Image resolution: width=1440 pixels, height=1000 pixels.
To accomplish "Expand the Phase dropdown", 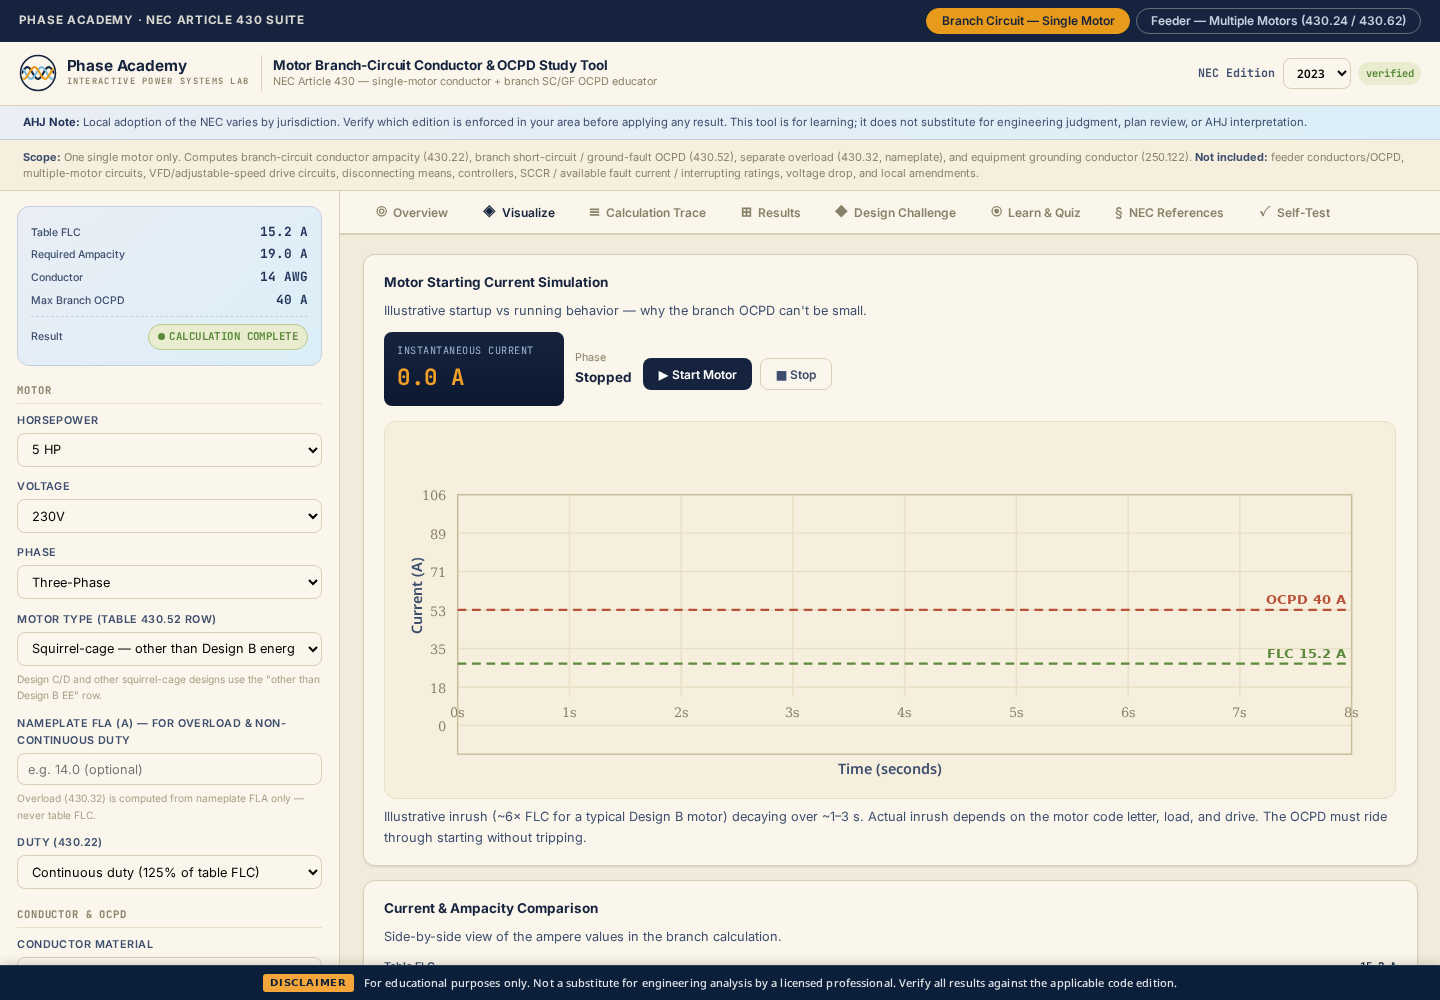I will [169, 582].
